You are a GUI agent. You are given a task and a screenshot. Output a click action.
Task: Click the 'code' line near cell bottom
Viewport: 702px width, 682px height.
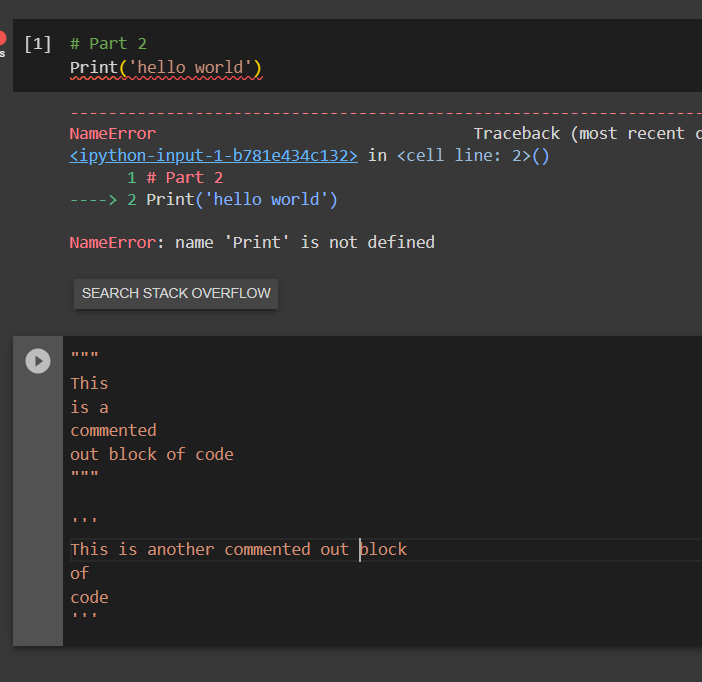pos(89,597)
